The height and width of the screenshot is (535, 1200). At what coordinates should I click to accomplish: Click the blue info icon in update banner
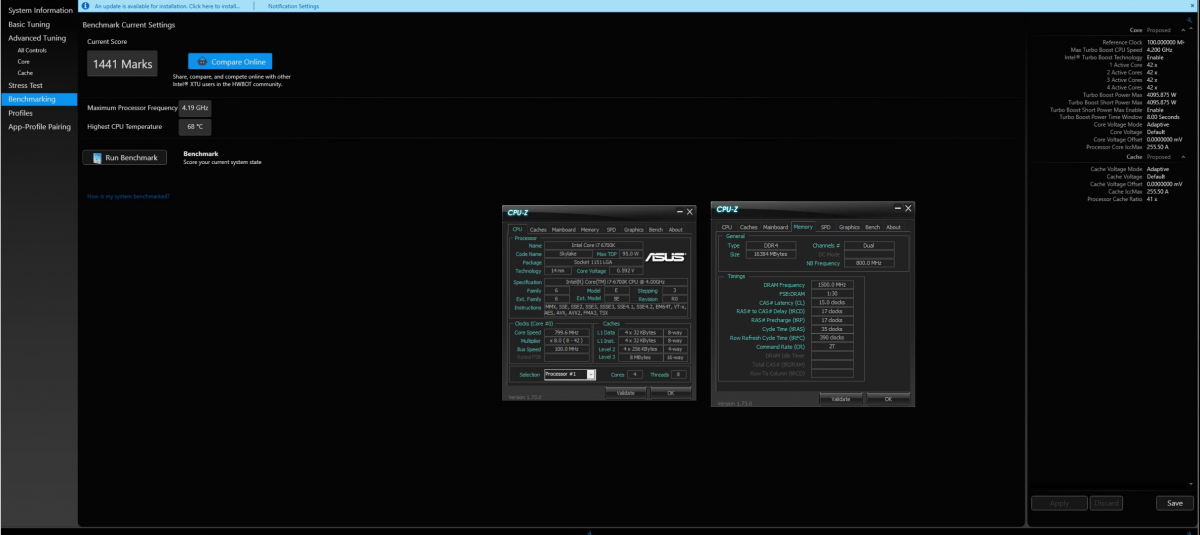[86, 6]
